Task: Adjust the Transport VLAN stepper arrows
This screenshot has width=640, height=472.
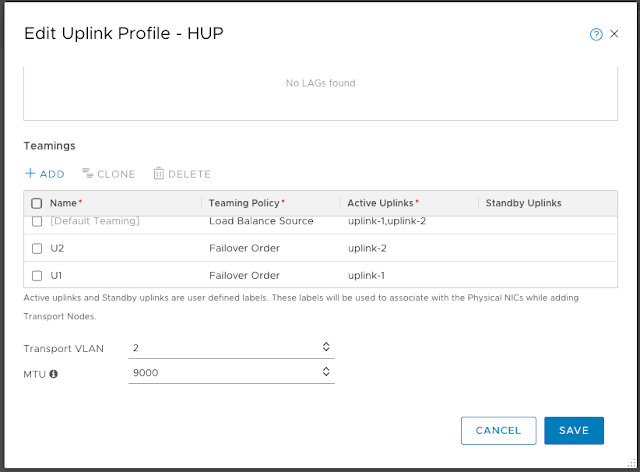Action: pos(325,347)
